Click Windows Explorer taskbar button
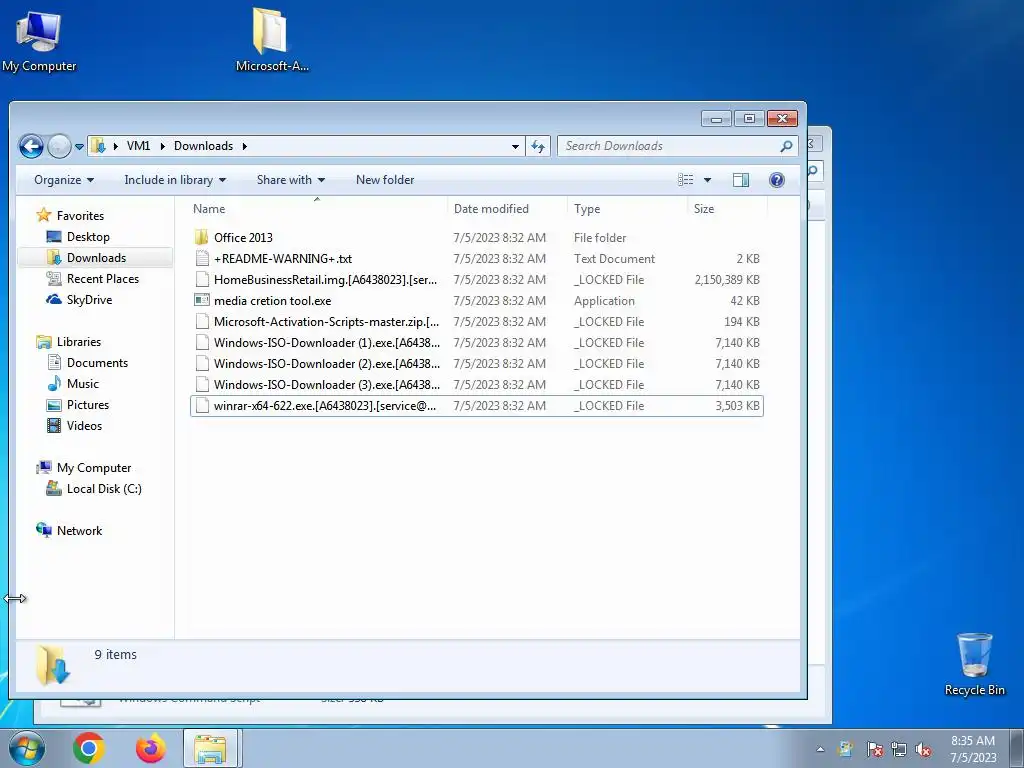 211,748
